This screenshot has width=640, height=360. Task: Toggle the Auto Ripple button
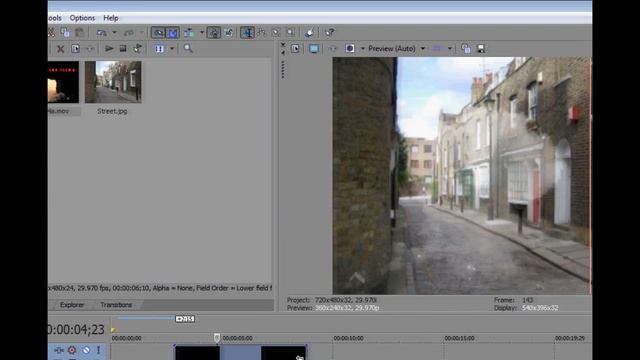(x=189, y=32)
